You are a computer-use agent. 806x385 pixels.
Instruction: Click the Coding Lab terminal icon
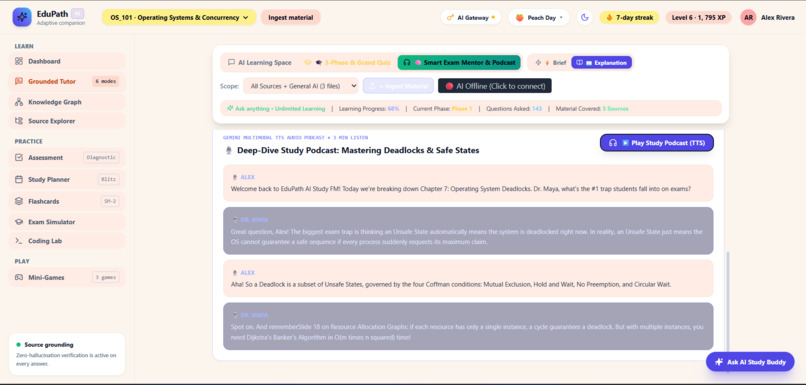(19, 241)
